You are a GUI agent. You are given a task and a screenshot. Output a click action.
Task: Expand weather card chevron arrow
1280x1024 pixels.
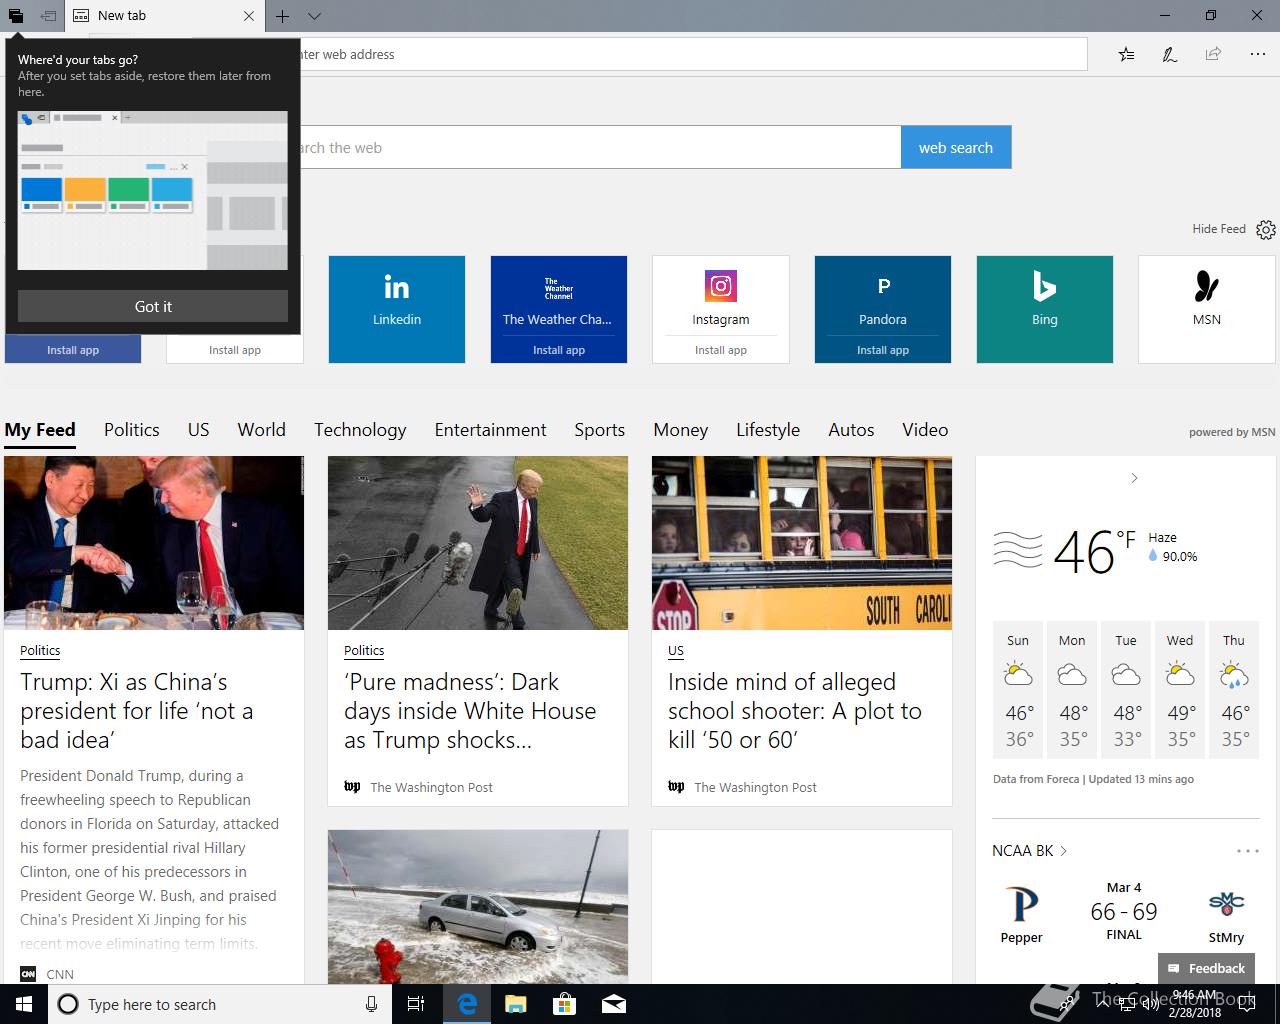tap(1134, 478)
